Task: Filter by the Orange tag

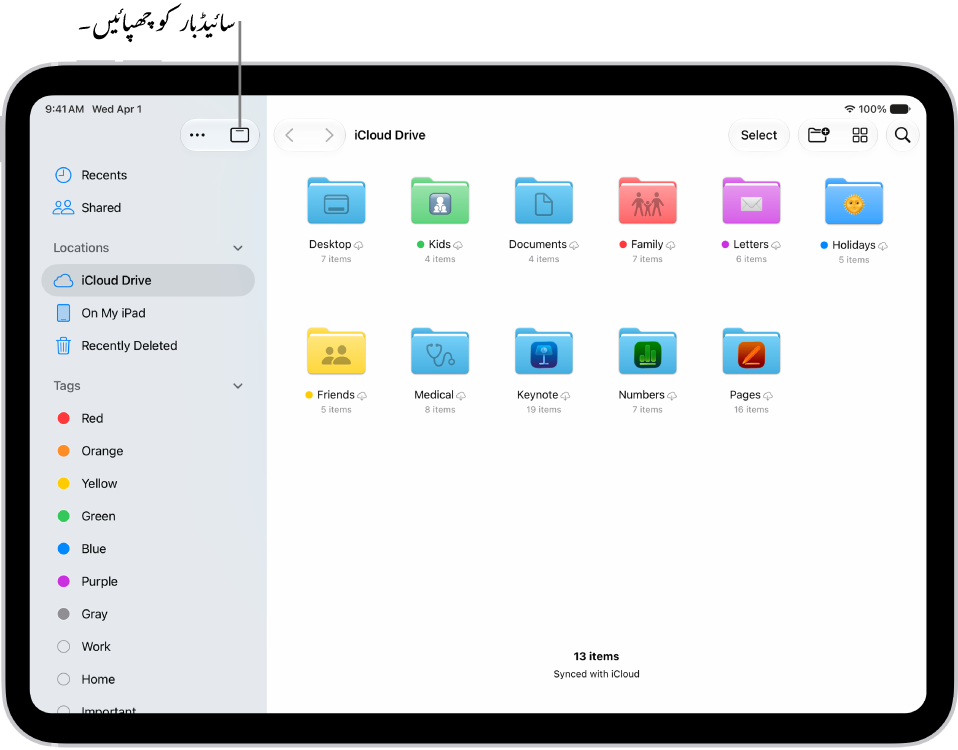Action: [x=148, y=451]
